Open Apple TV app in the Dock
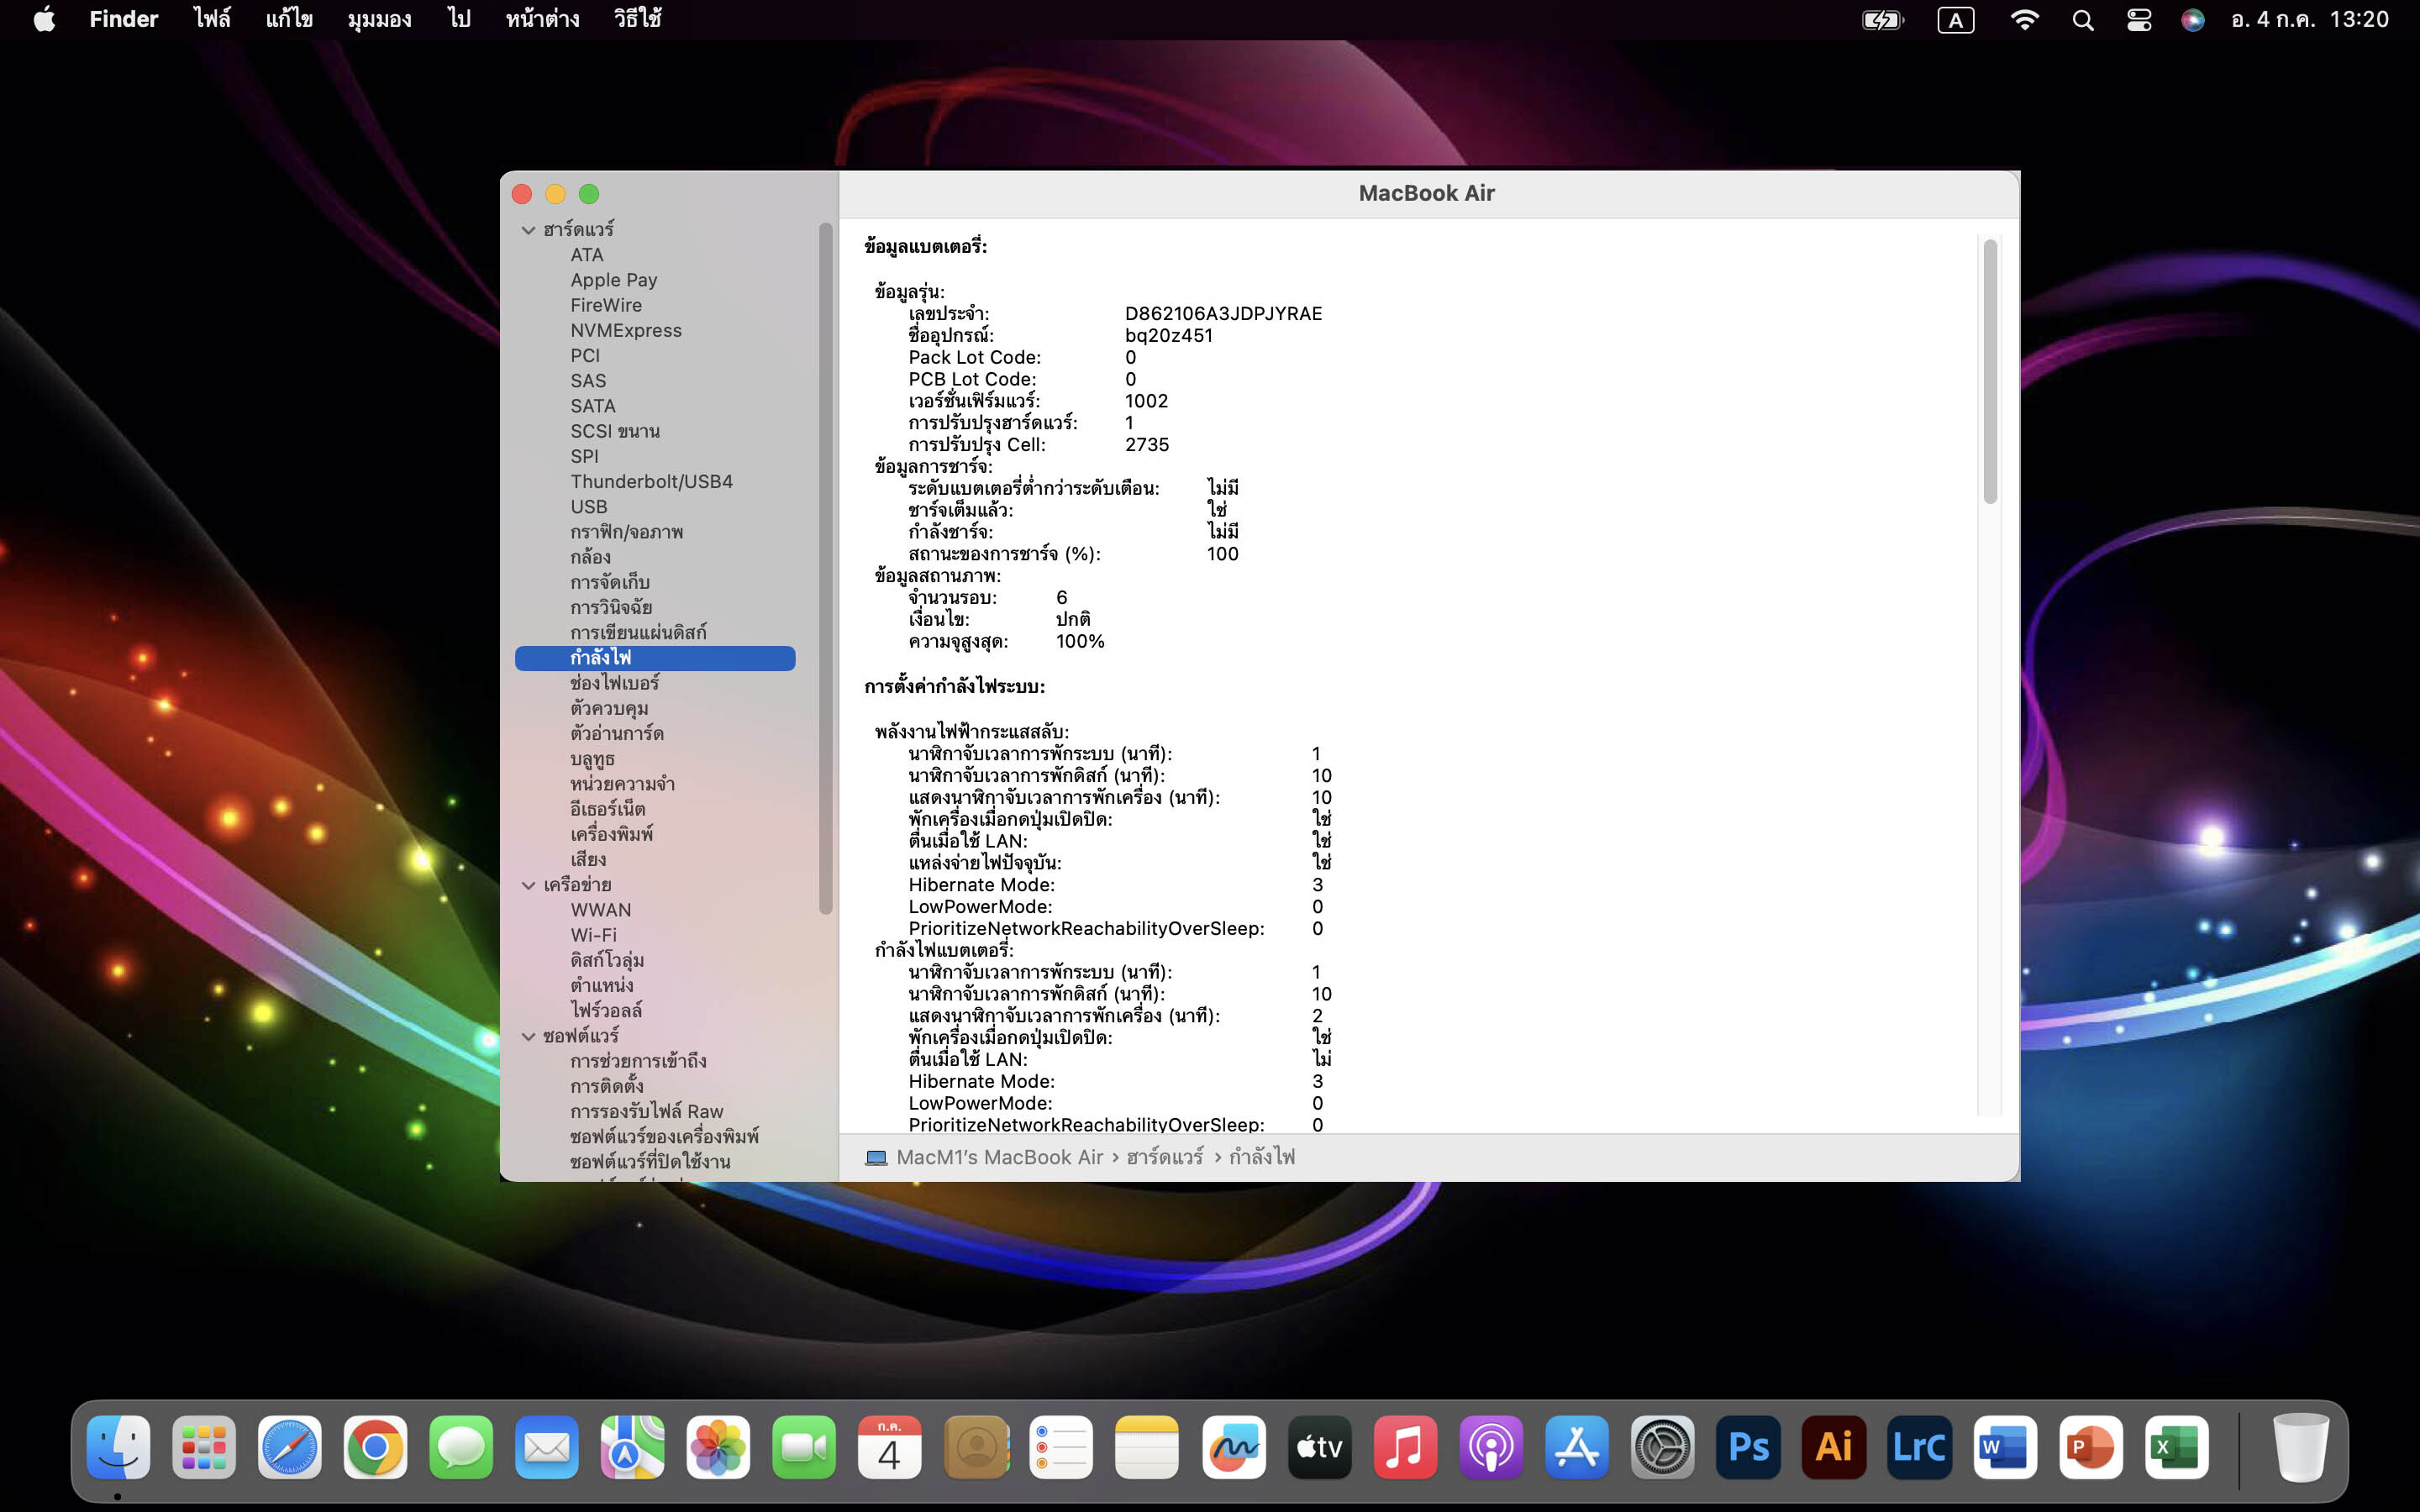This screenshot has width=2420, height=1512. (x=1319, y=1447)
